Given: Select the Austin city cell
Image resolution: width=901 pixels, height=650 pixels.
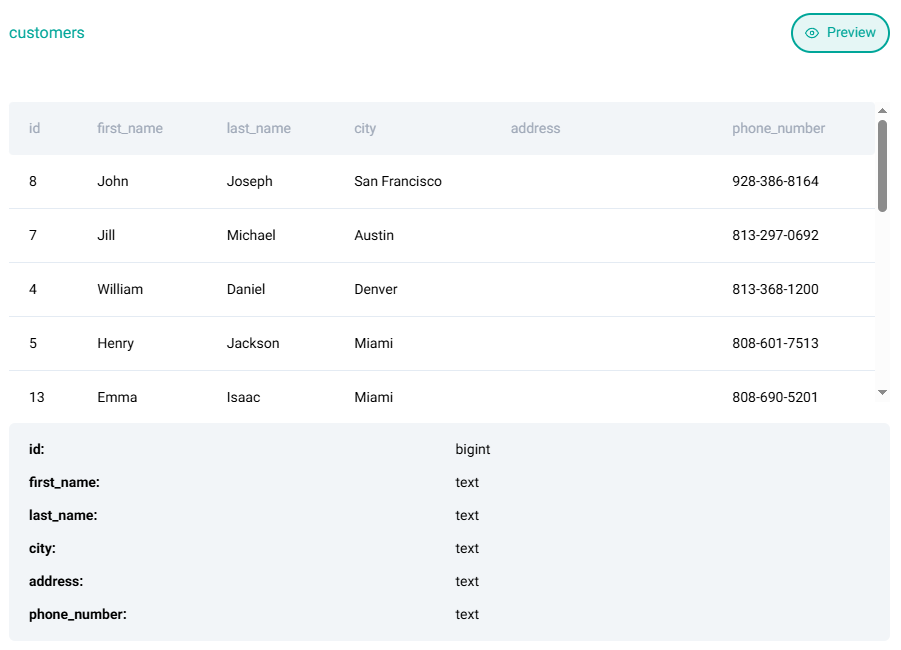Looking at the screenshot, I should pyautogui.click(x=374, y=235).
